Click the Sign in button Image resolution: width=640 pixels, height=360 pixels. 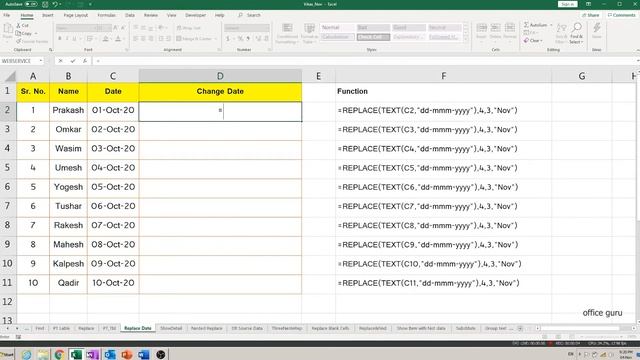tap(567, 4)
